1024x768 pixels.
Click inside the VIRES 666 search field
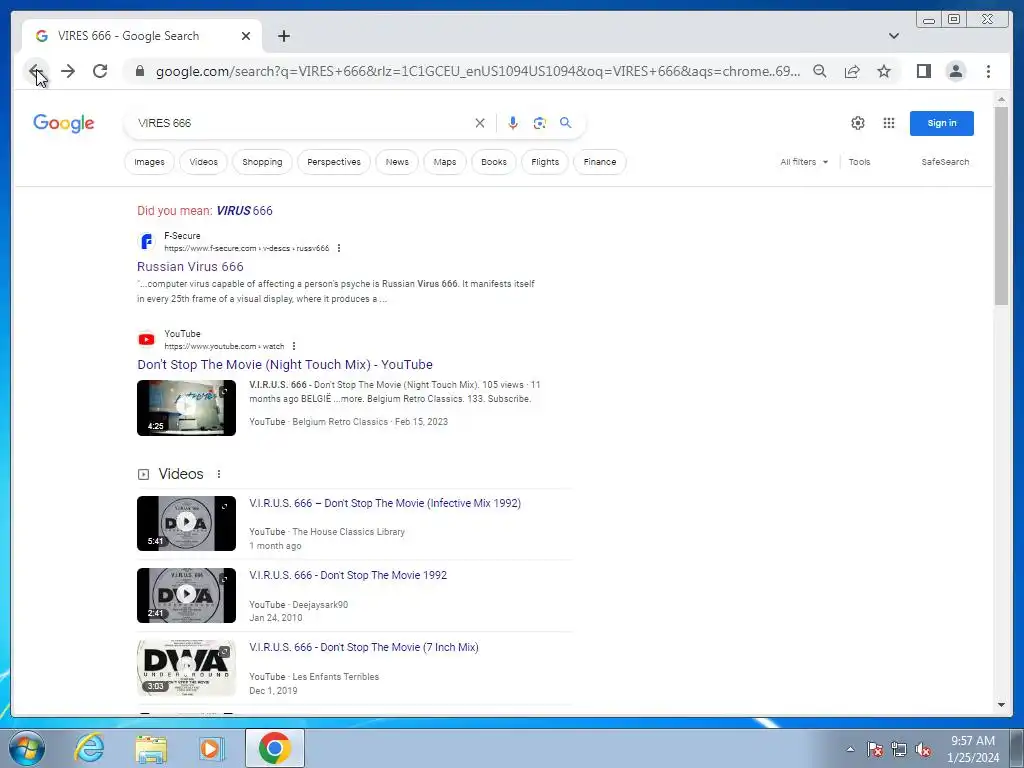coord(300,123)
